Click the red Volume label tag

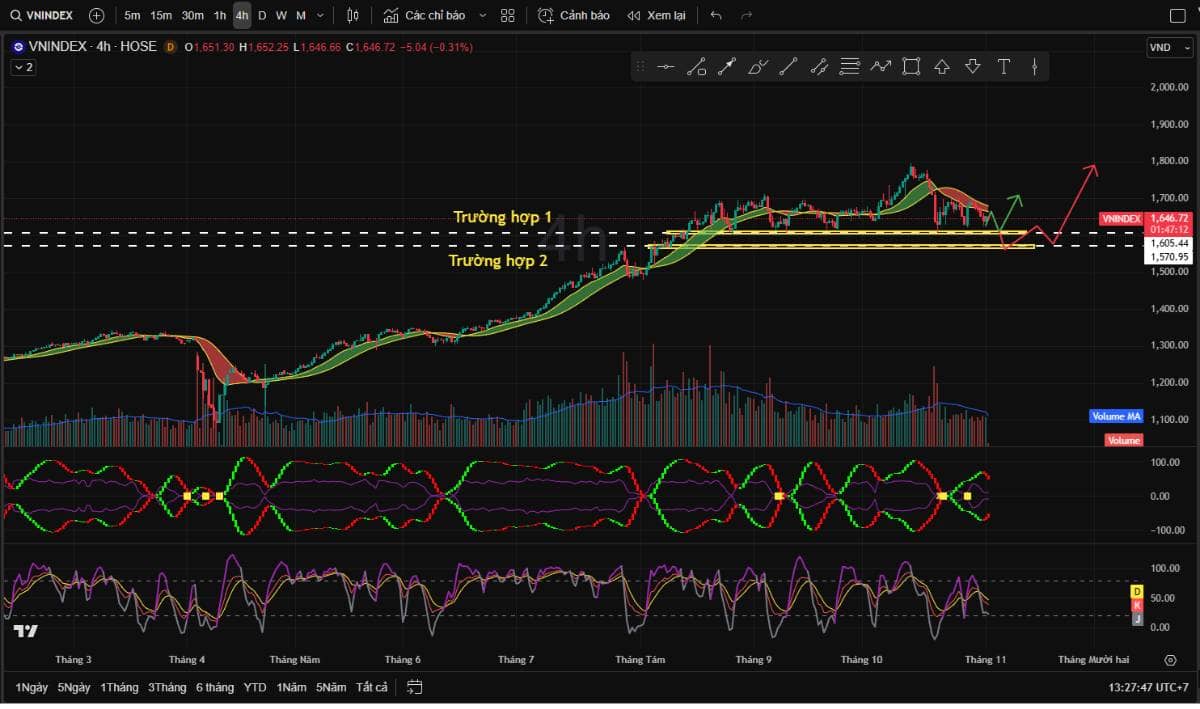coord(1124,440)
